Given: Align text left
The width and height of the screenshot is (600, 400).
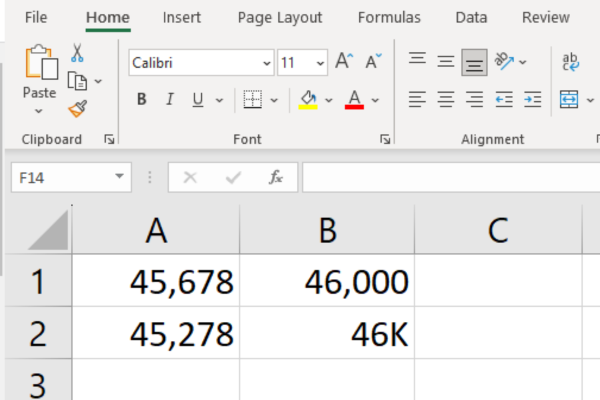Looking at the screenshot, I should coord(417,100).
